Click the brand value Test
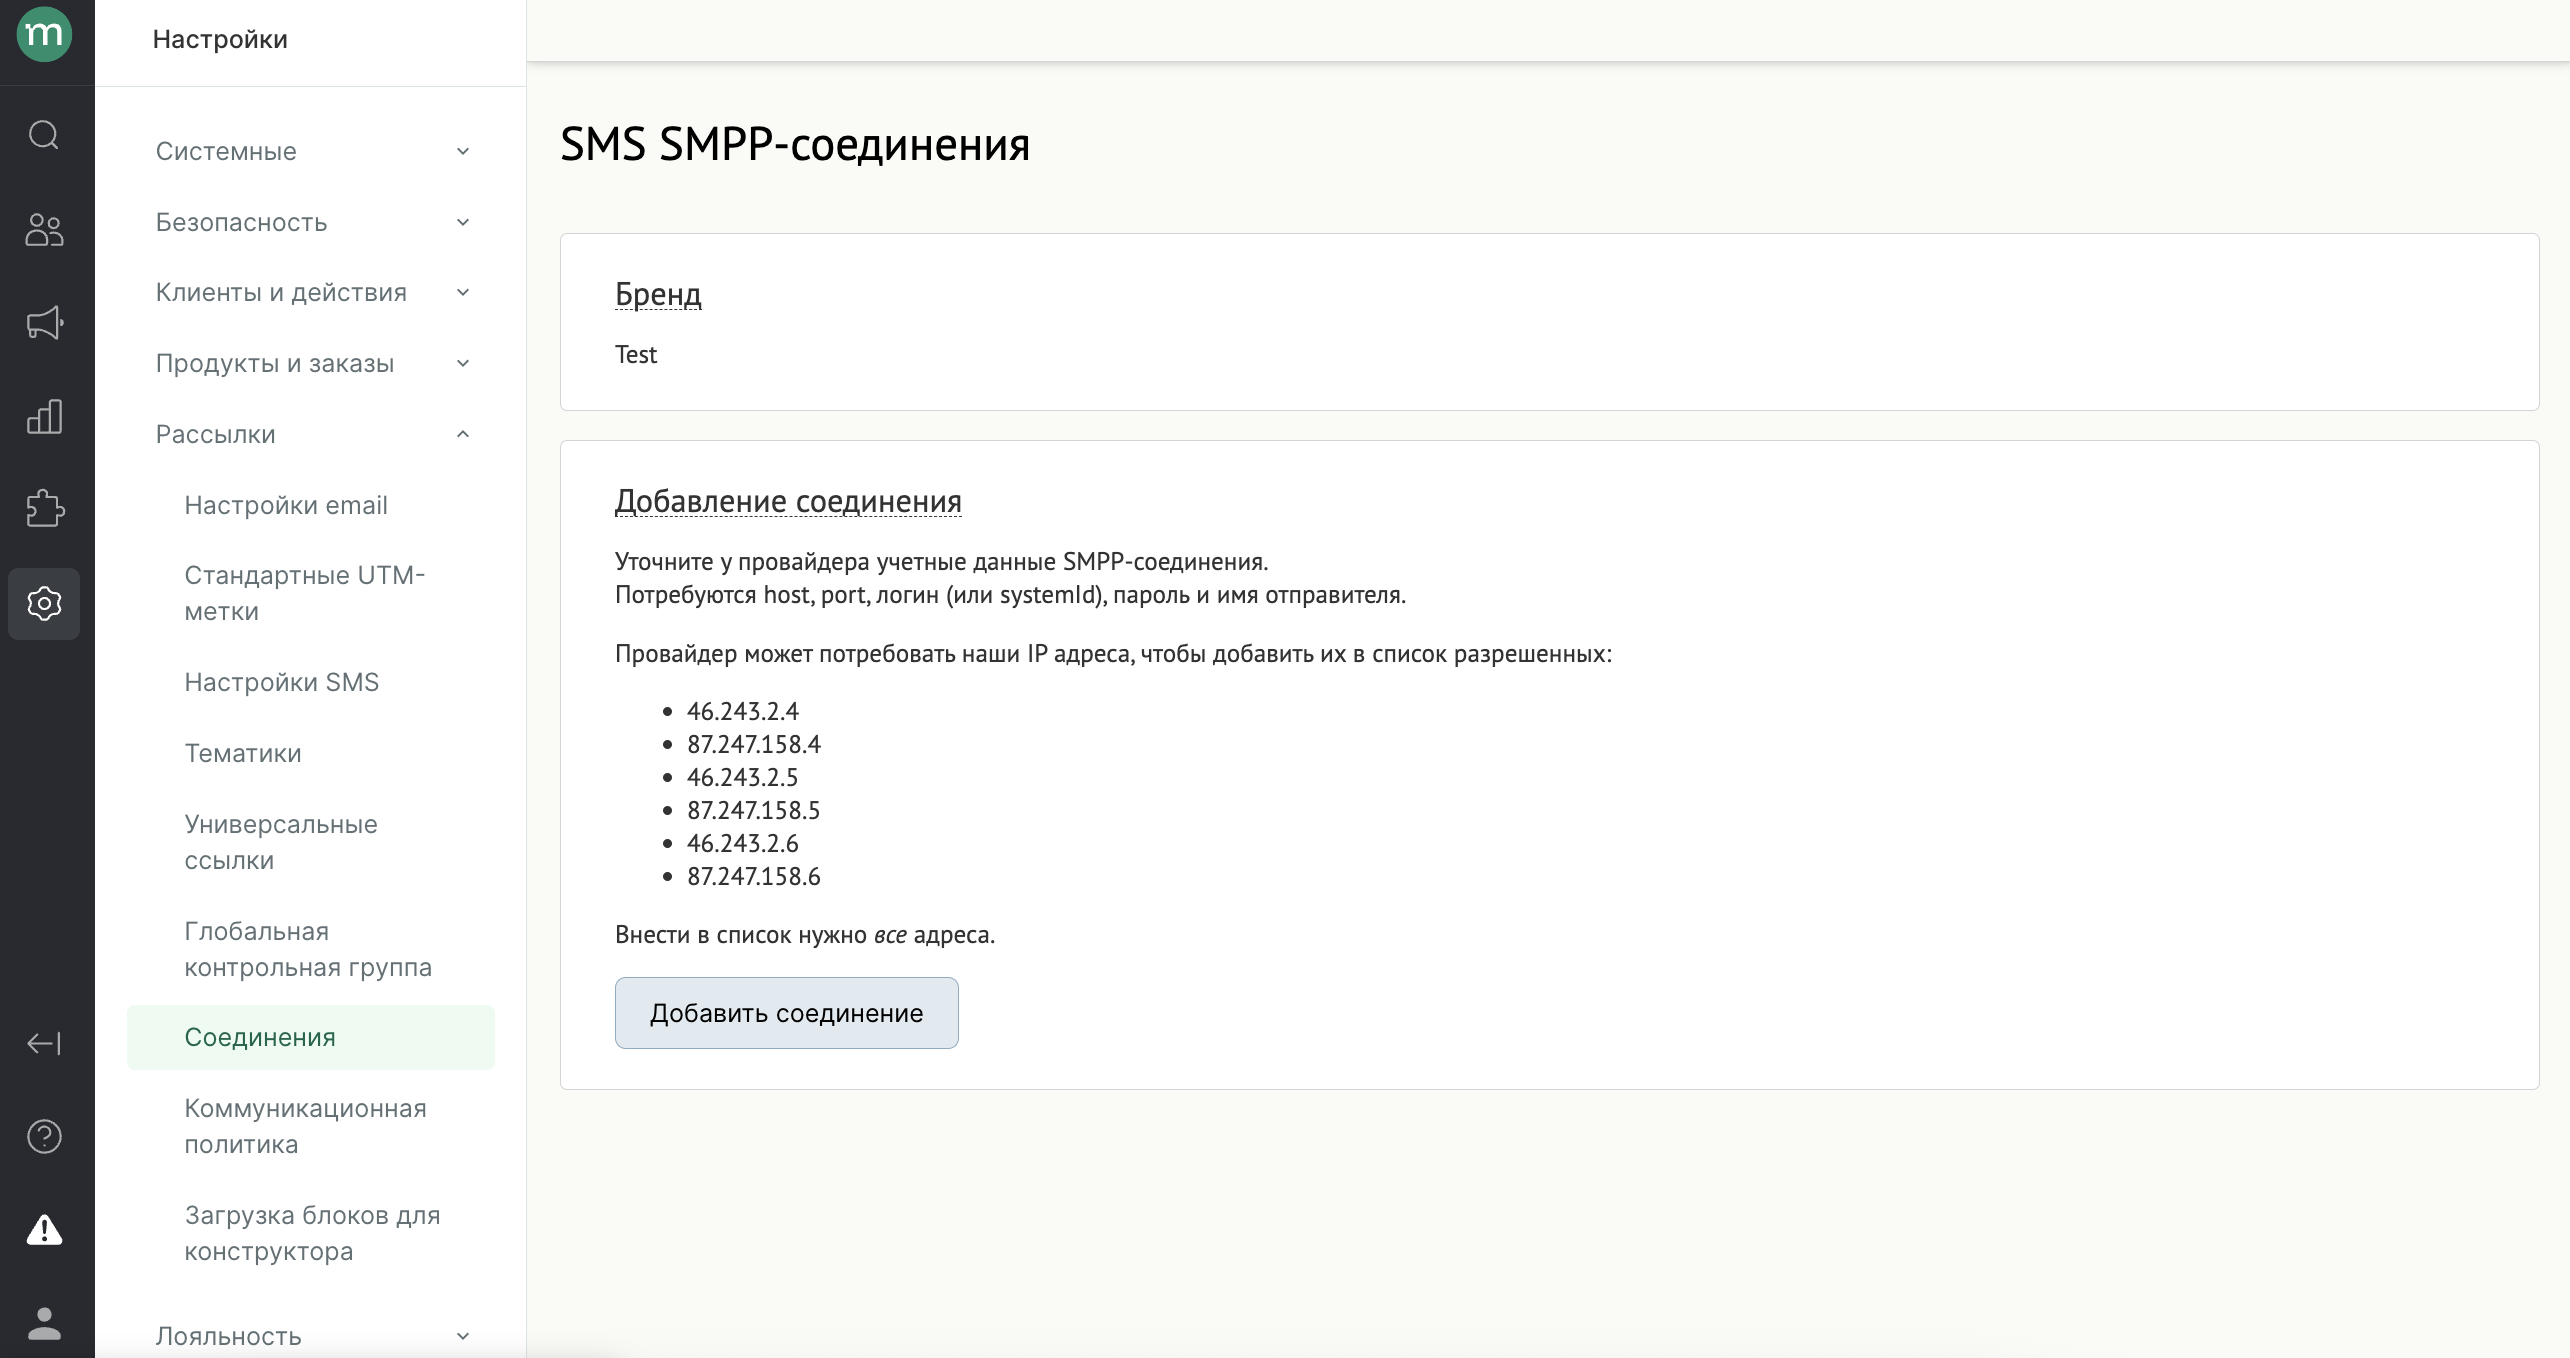 click(x=636, y=355)
